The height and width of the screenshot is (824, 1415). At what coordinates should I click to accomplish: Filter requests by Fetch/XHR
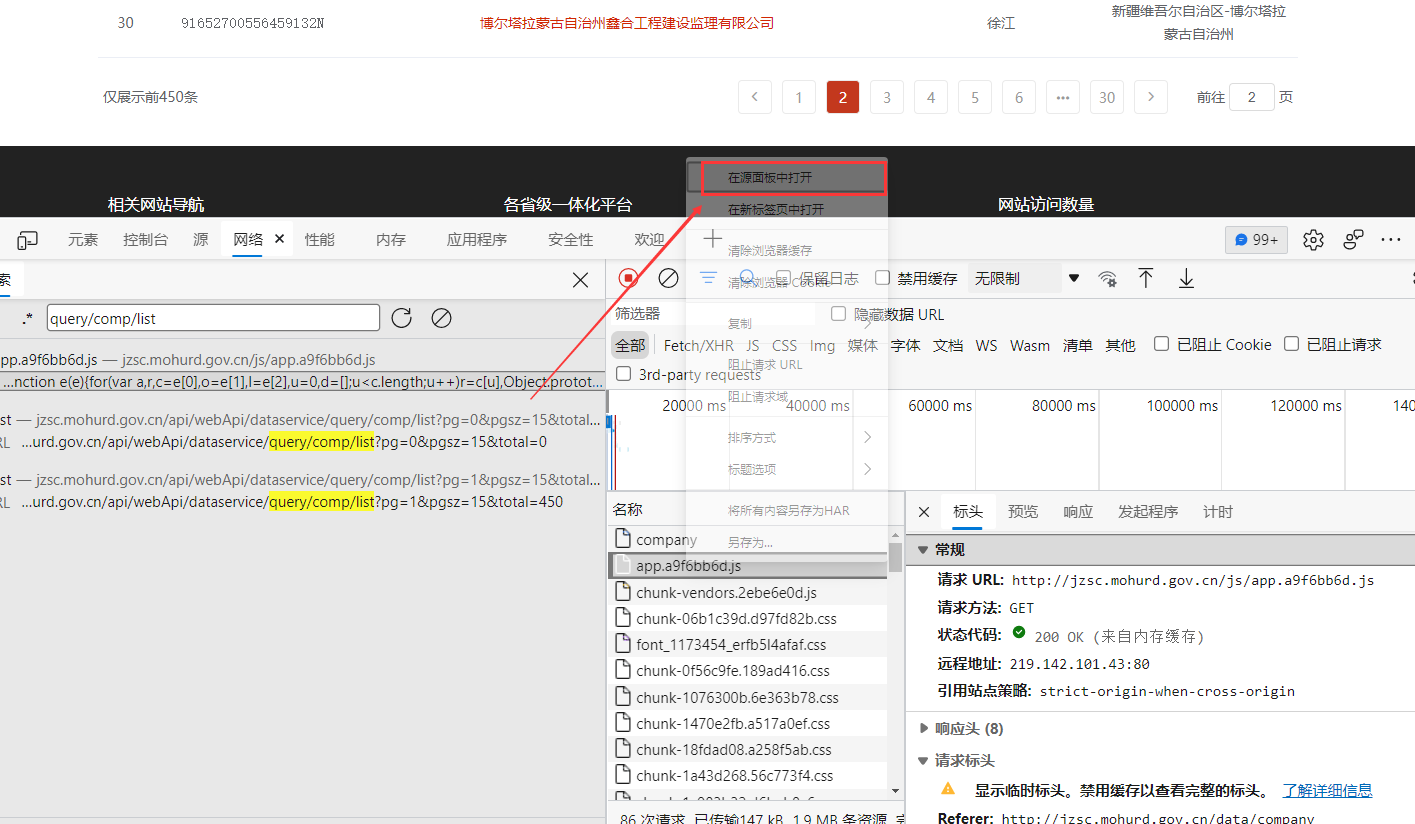699,345
